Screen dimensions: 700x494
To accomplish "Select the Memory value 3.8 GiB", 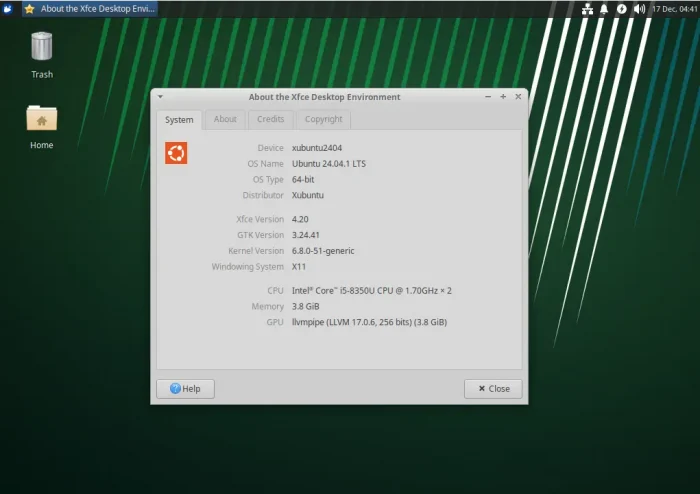I will [306, 307].
